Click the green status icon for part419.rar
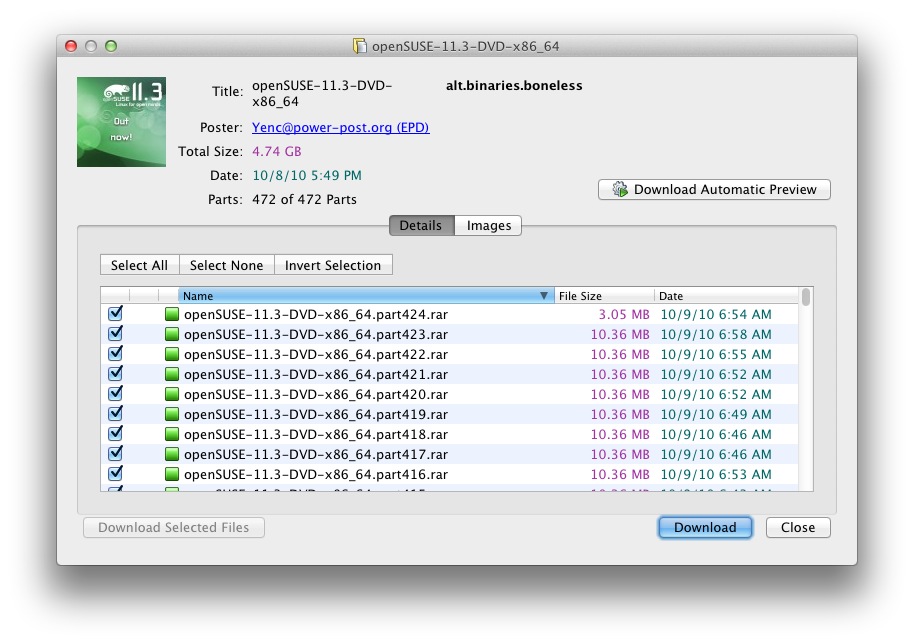Screen dimensions: 914x644 171,414
